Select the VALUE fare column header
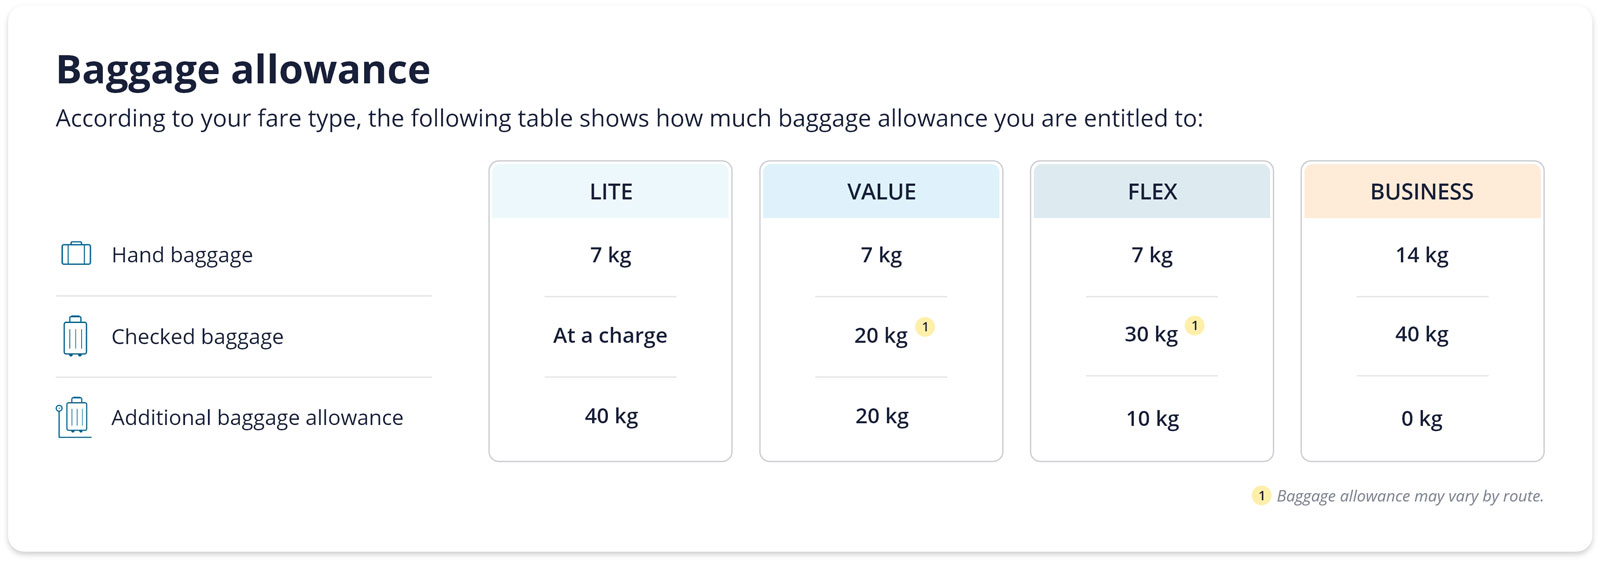The image size is (1600, 562). coord(881,192)
